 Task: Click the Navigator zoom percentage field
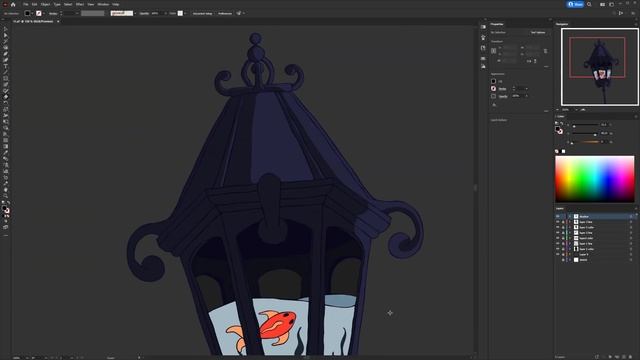(566, 109)
